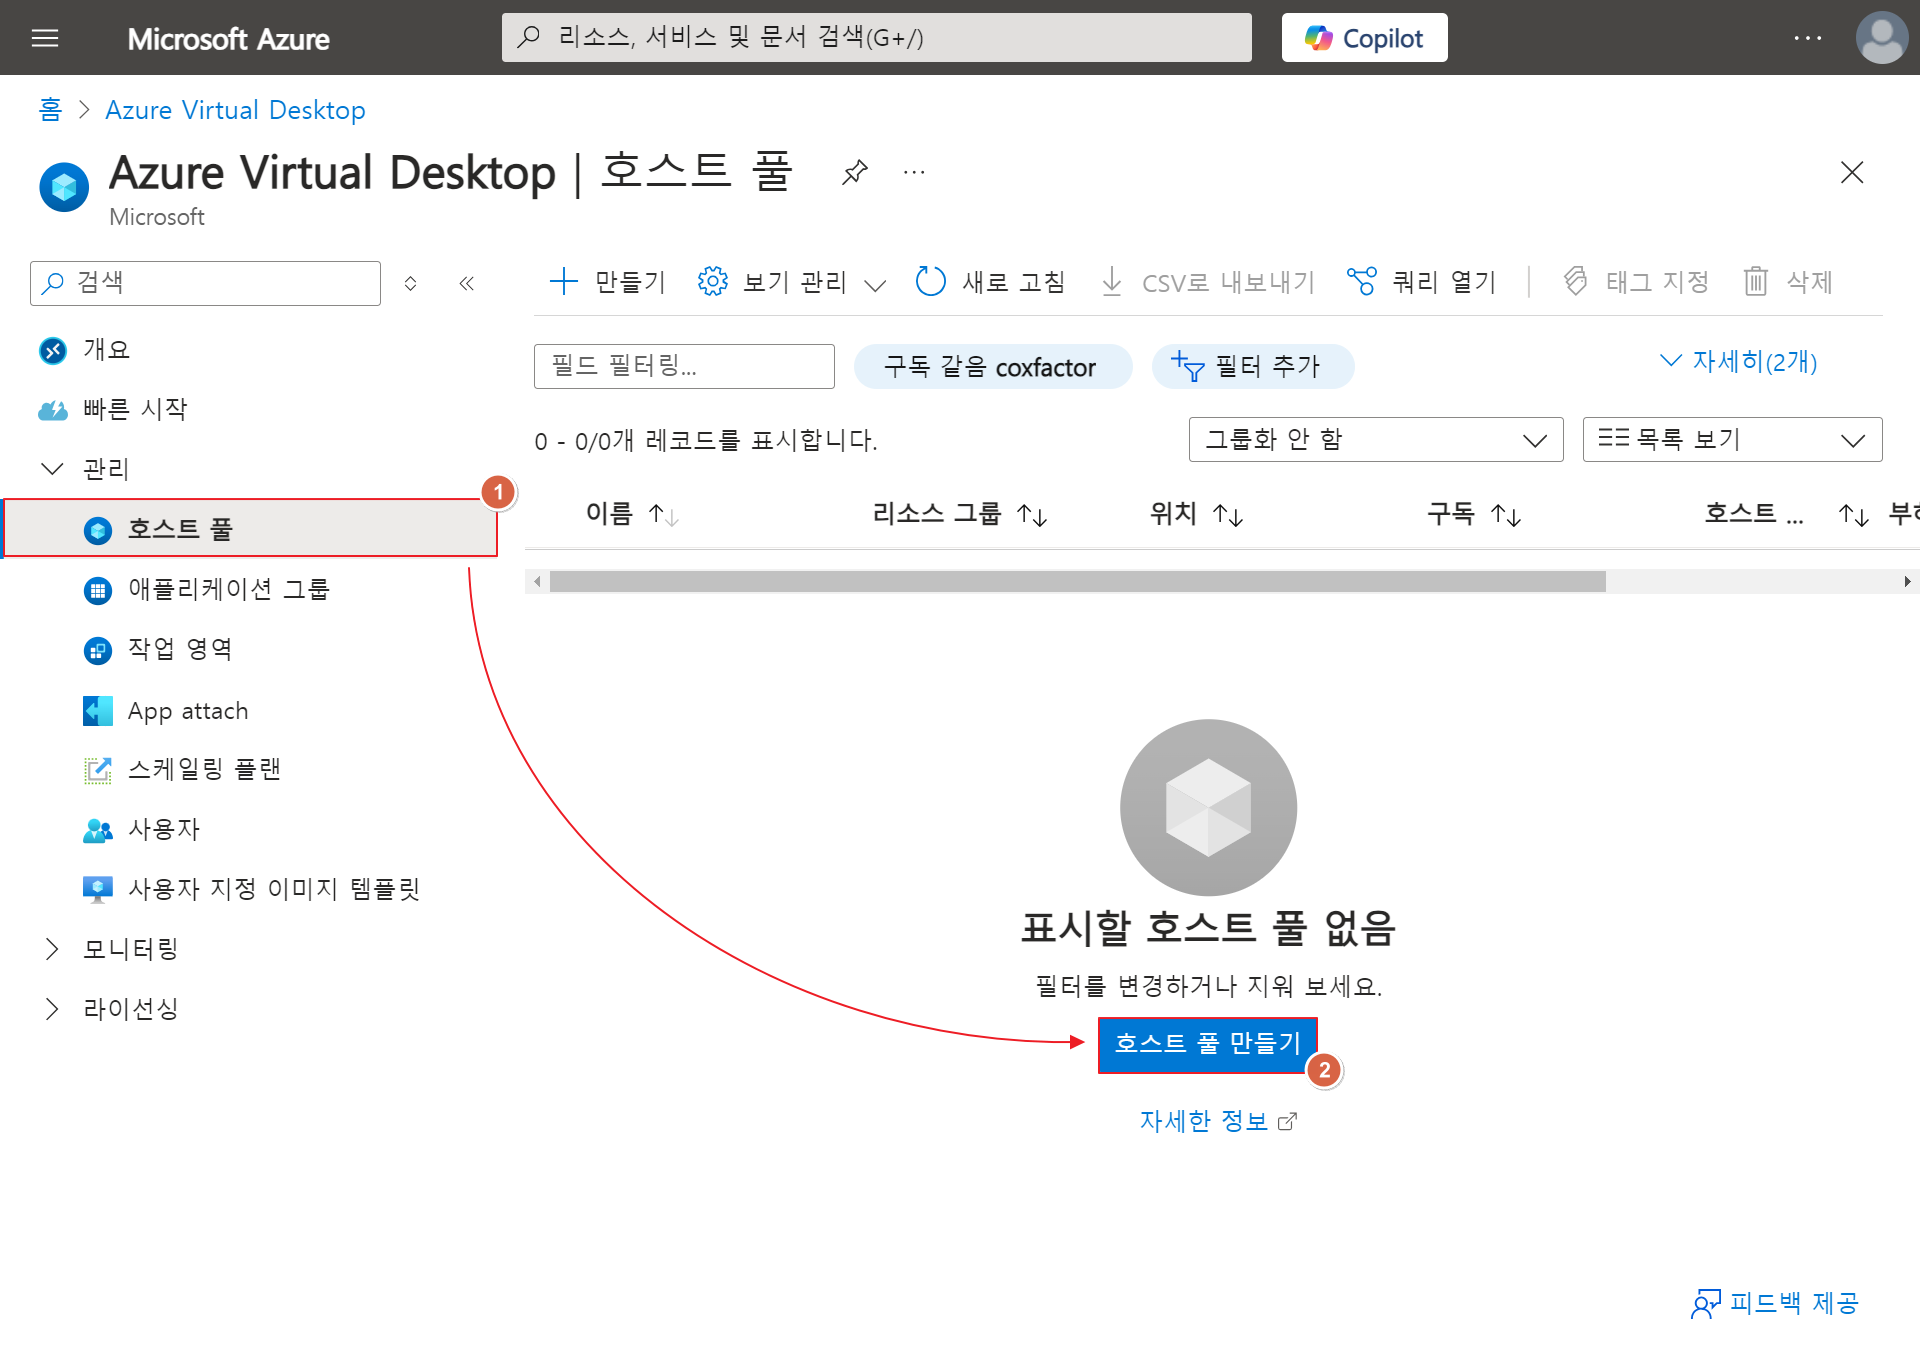Screen dimensions: 1920x1361
Task: Click the Copilot button
Action: tap(1363, 38)
